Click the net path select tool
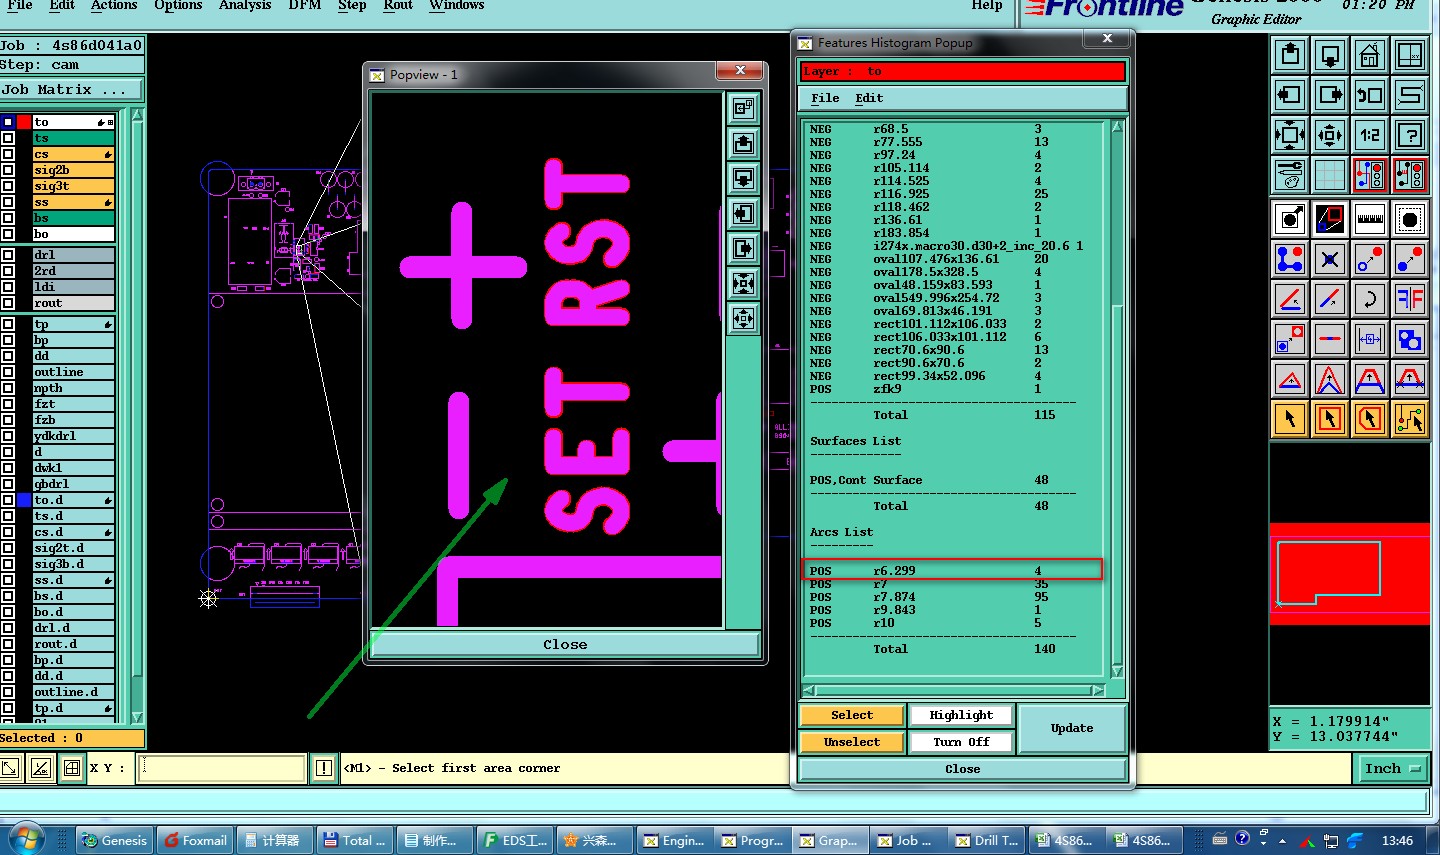 pos(1410,419)
